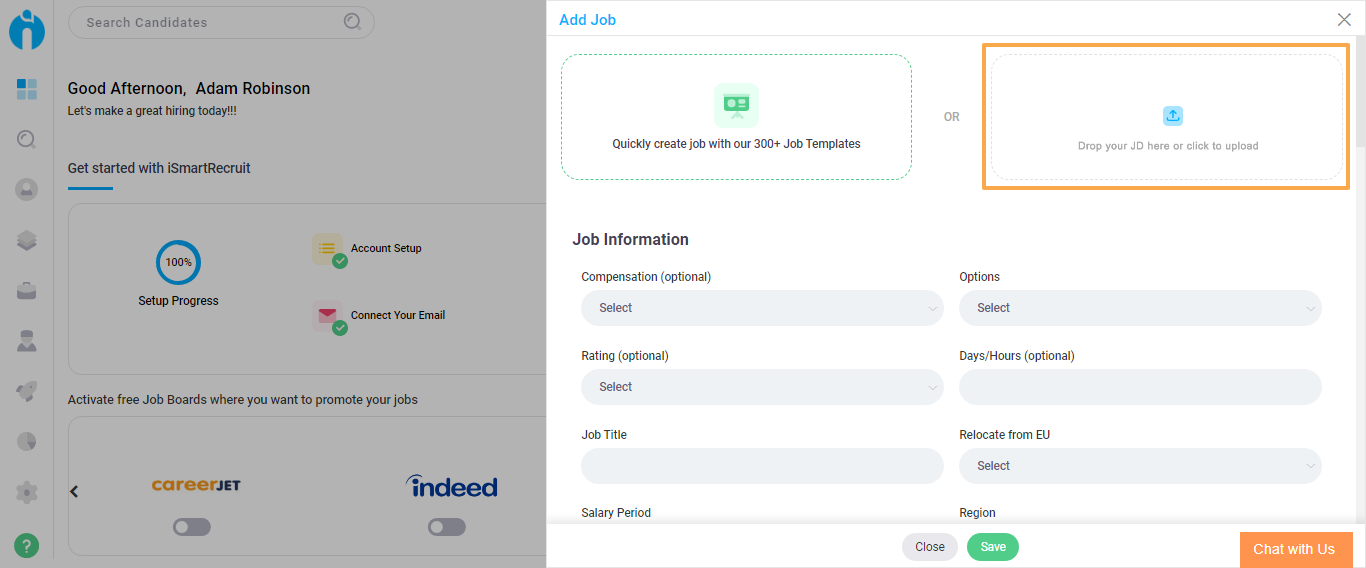The width and height of the screenshot is (1366, 568).
Task: Click the job templates presentation icon
Action: (x=736, y=104)
